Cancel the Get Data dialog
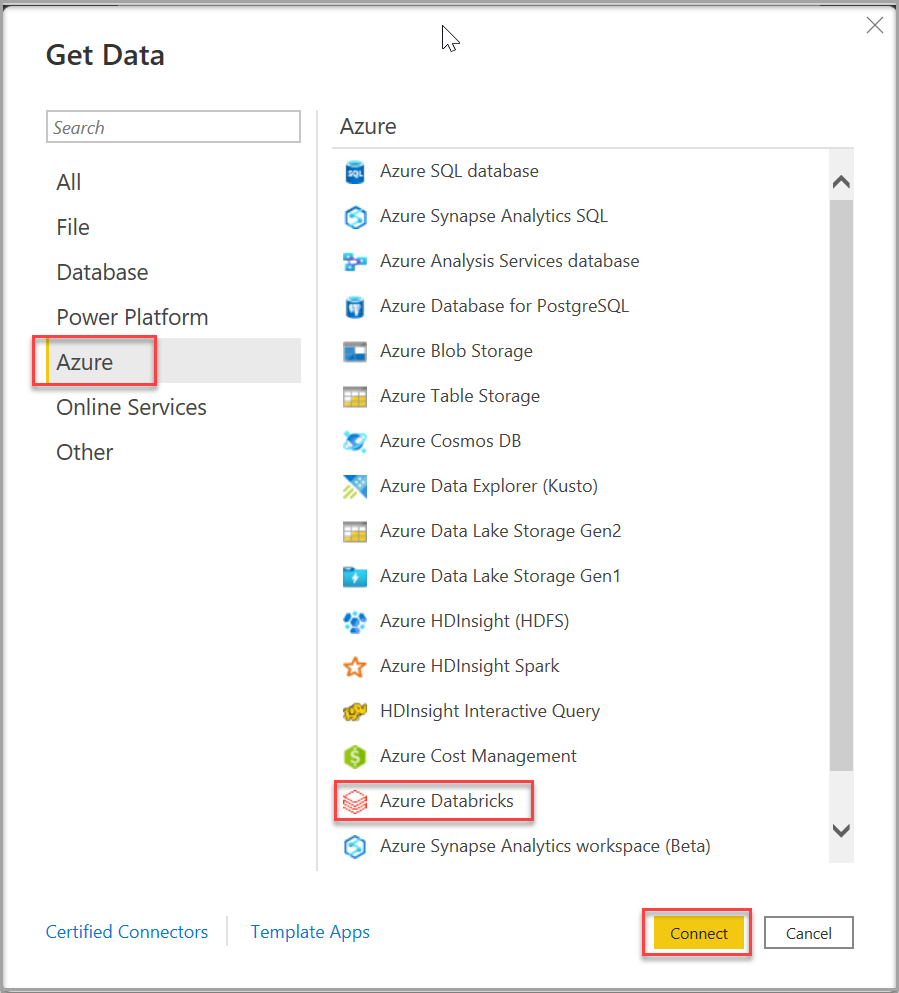The height and width of the screenshot is (993, 899). 808,933
